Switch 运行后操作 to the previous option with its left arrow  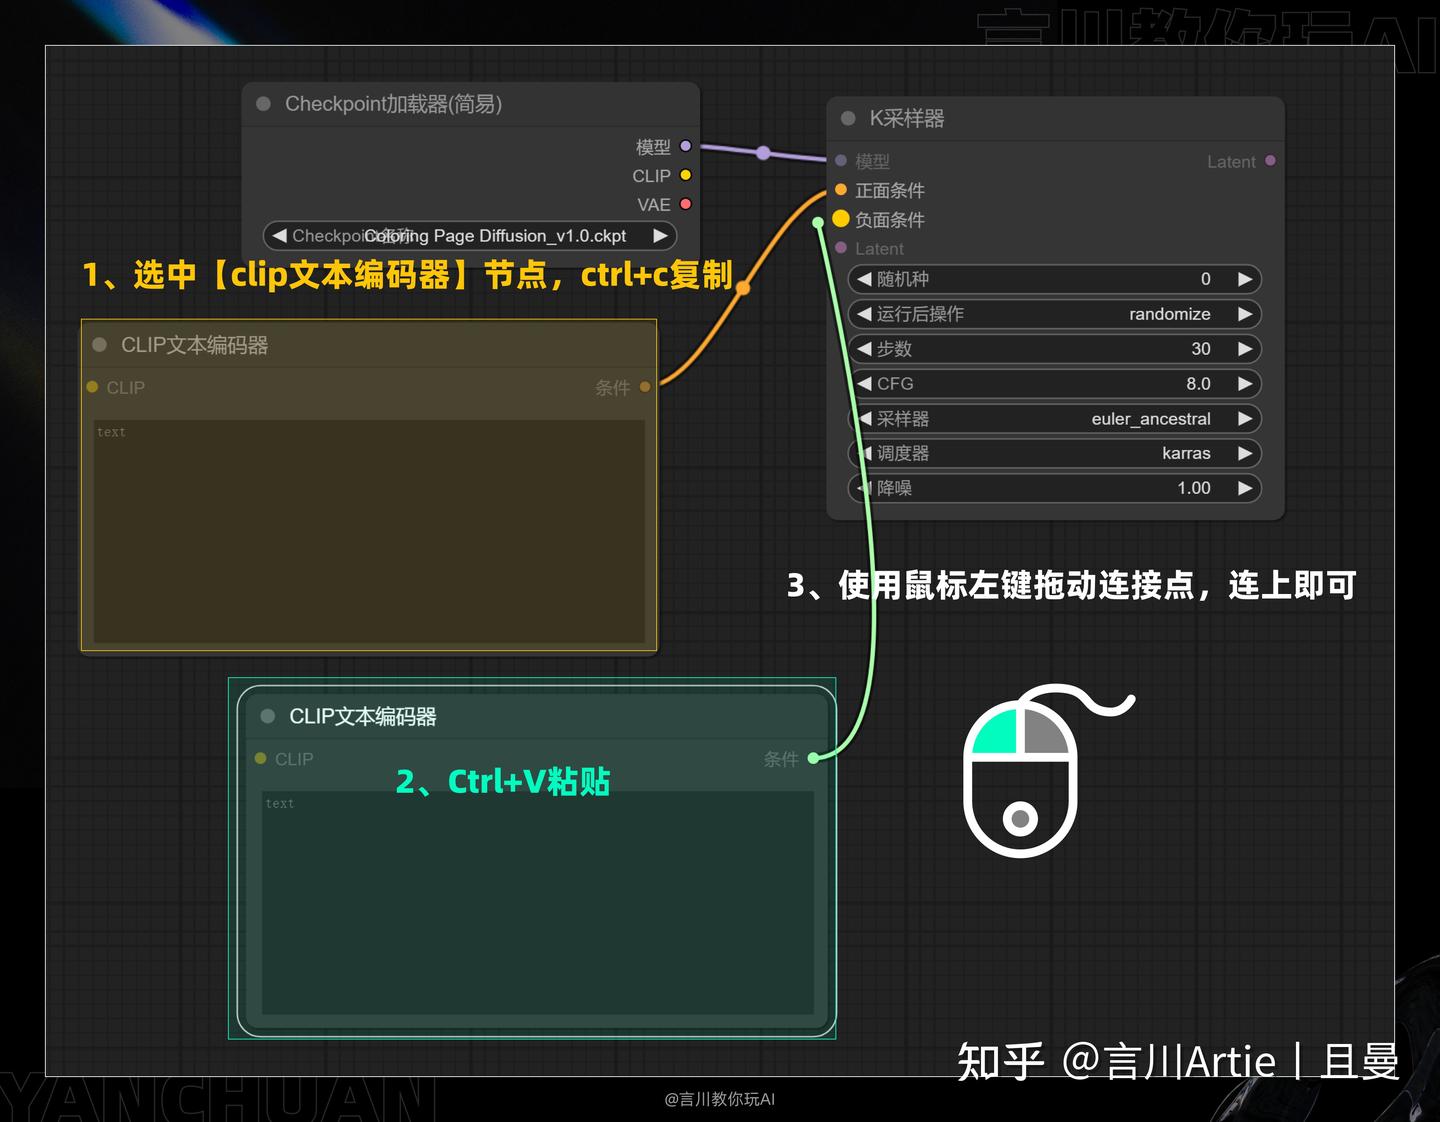[x=864, y=314]
